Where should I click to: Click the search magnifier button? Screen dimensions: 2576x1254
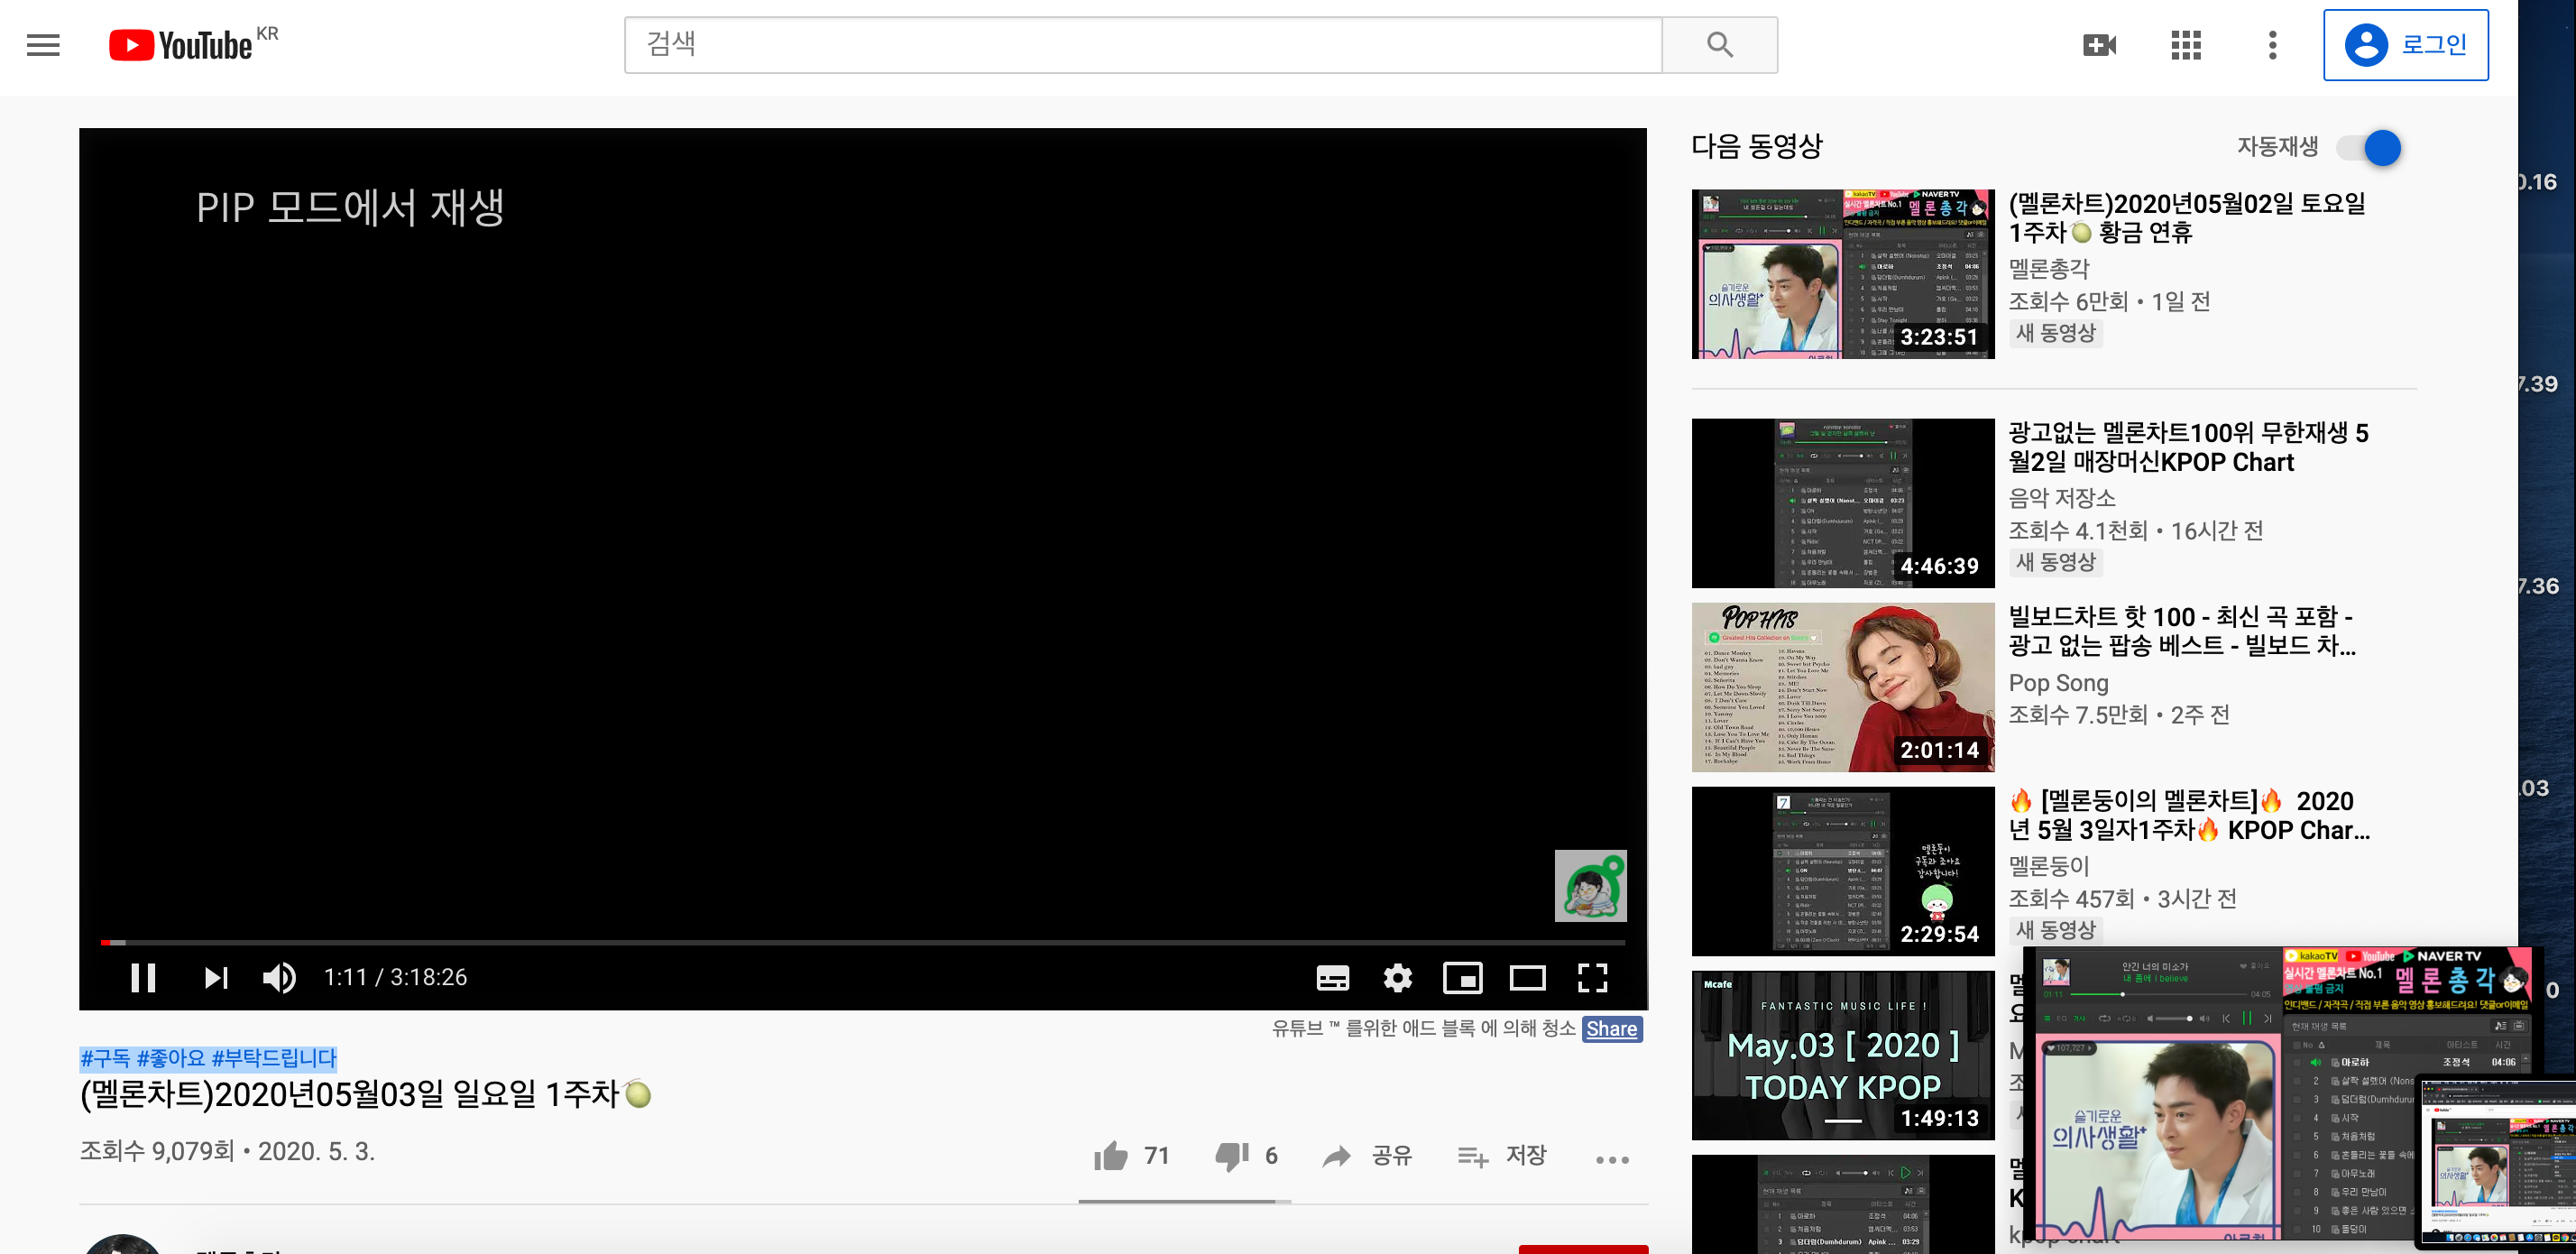(x=1719, y=45)
